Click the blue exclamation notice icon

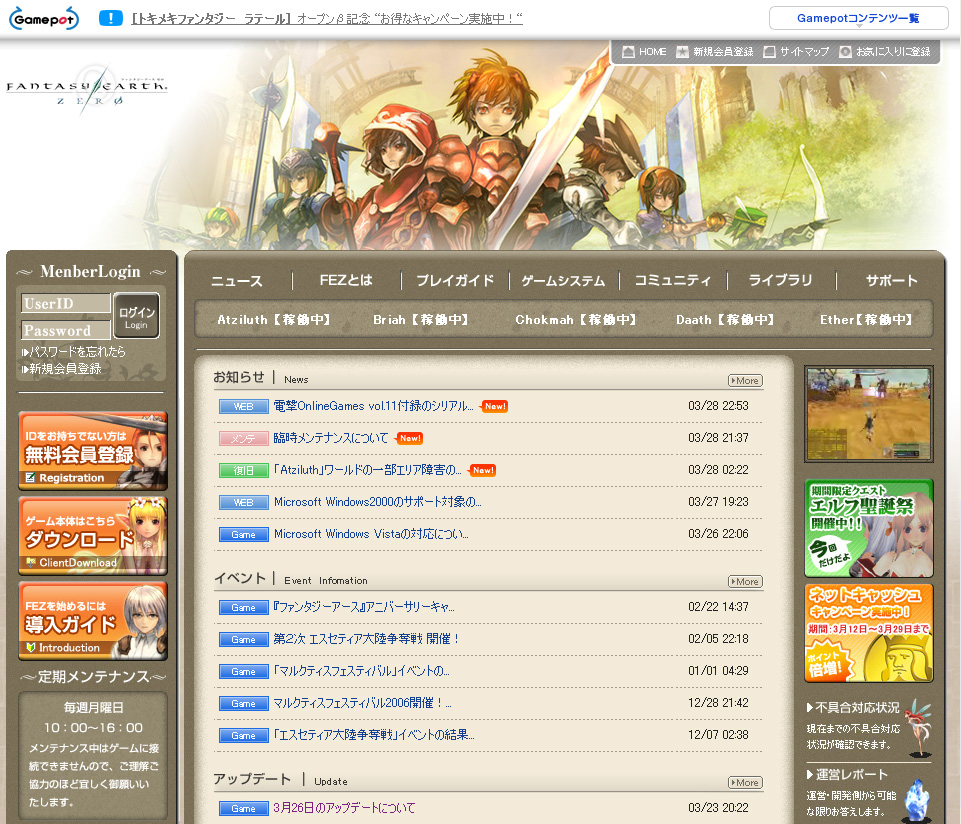[111, 18]
